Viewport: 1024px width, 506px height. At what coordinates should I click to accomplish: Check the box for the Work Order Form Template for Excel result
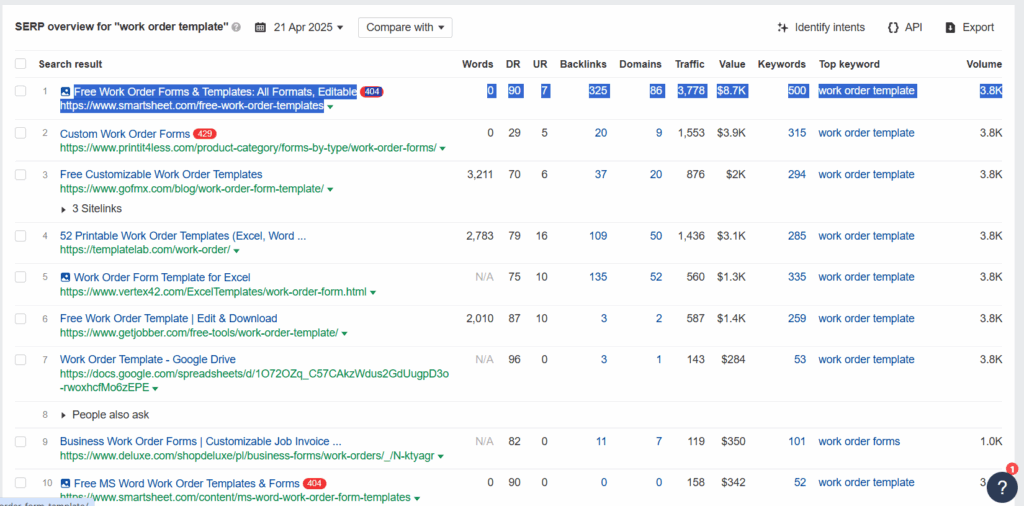(21, 277)
